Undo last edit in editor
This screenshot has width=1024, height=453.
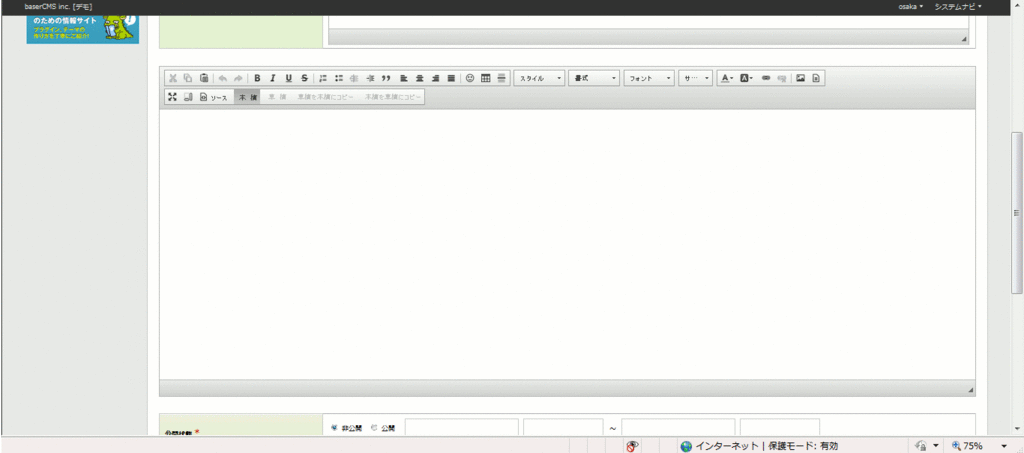pyautogui.click(x=223, y=78)
